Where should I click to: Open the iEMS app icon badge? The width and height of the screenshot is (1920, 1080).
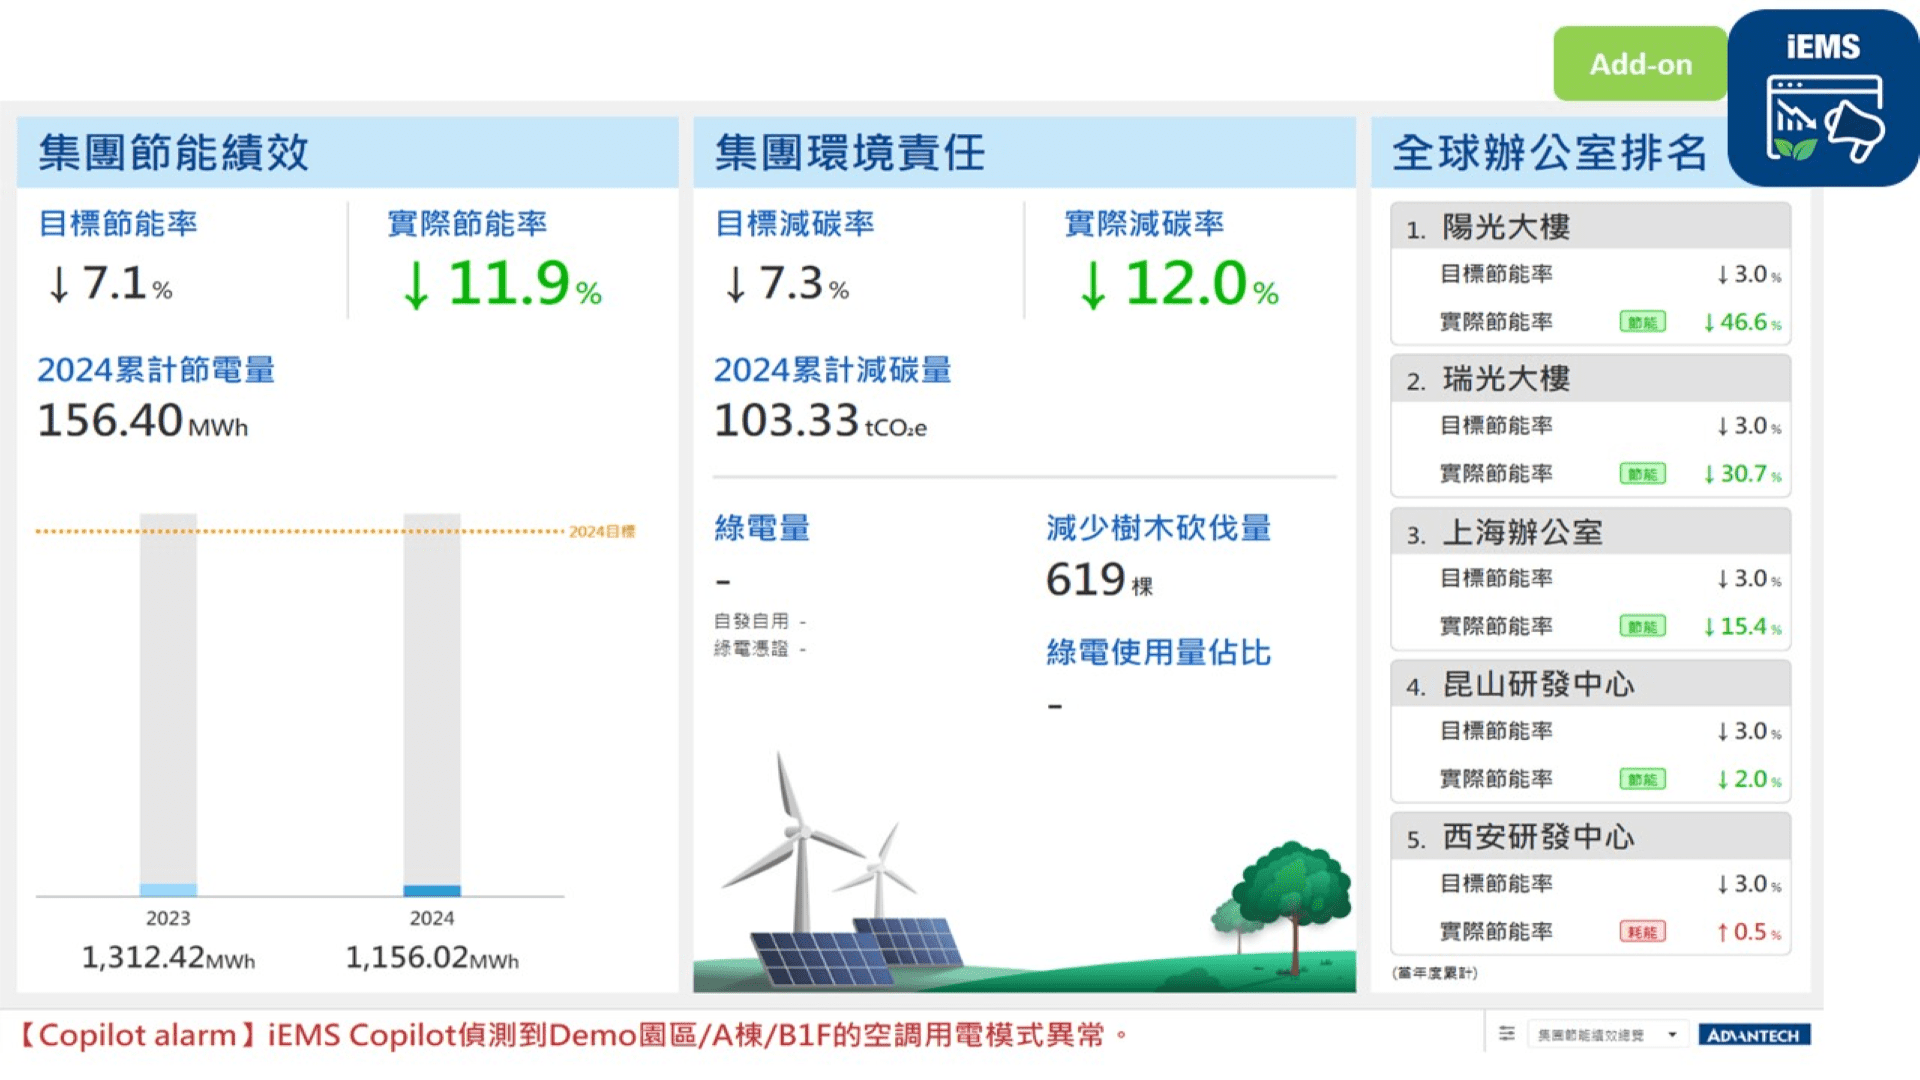[1823, 98]
